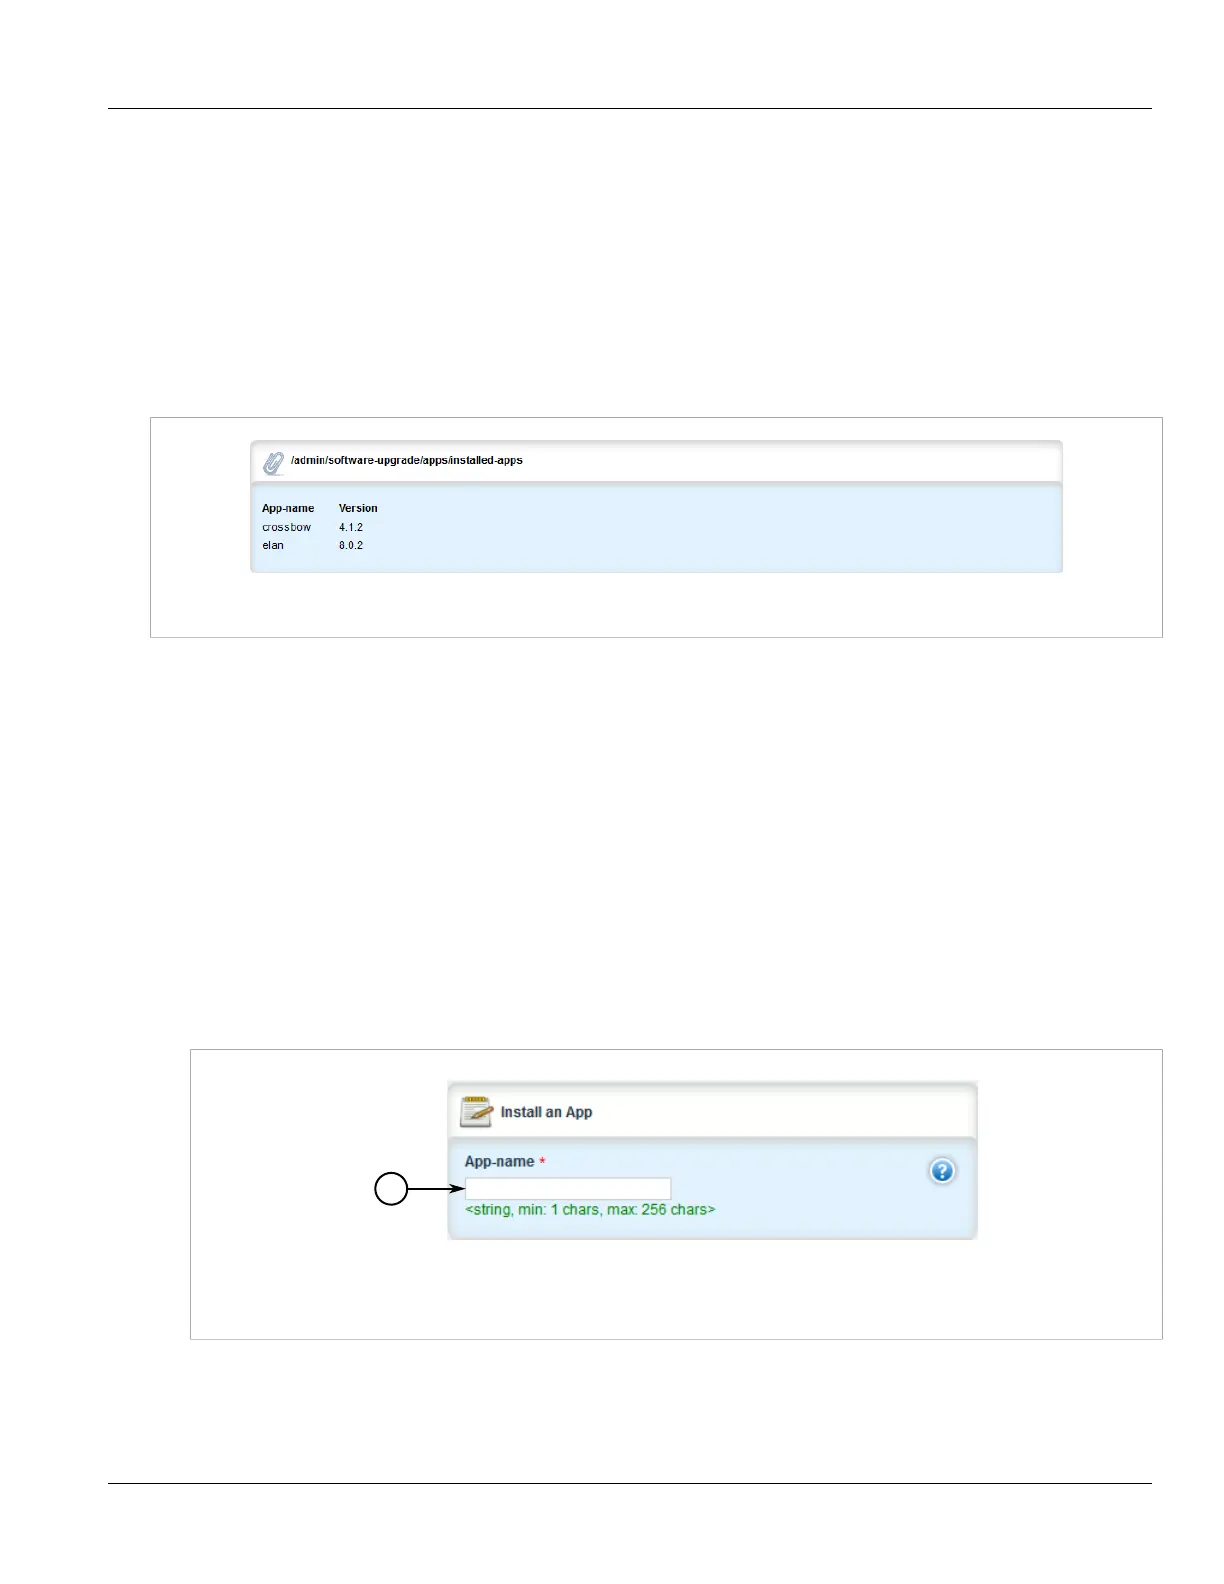Click the red required asterisk next to App-name

click(x=543, y=1162)
